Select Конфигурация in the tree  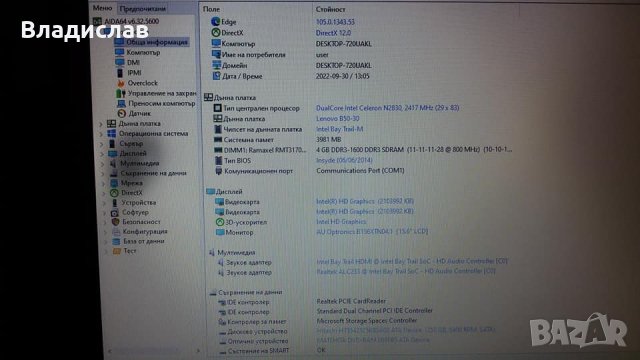point(145,231)
